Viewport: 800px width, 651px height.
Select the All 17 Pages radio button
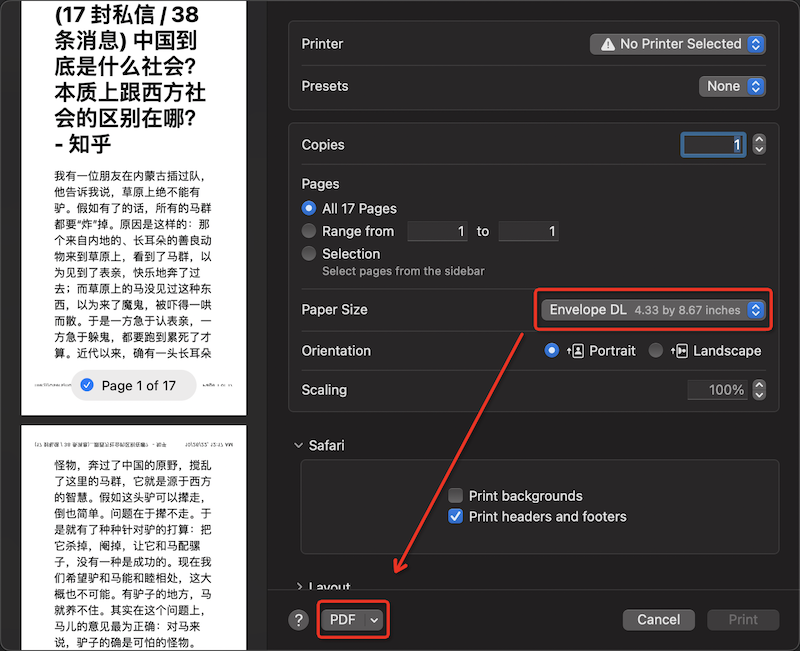coord(309,209)
